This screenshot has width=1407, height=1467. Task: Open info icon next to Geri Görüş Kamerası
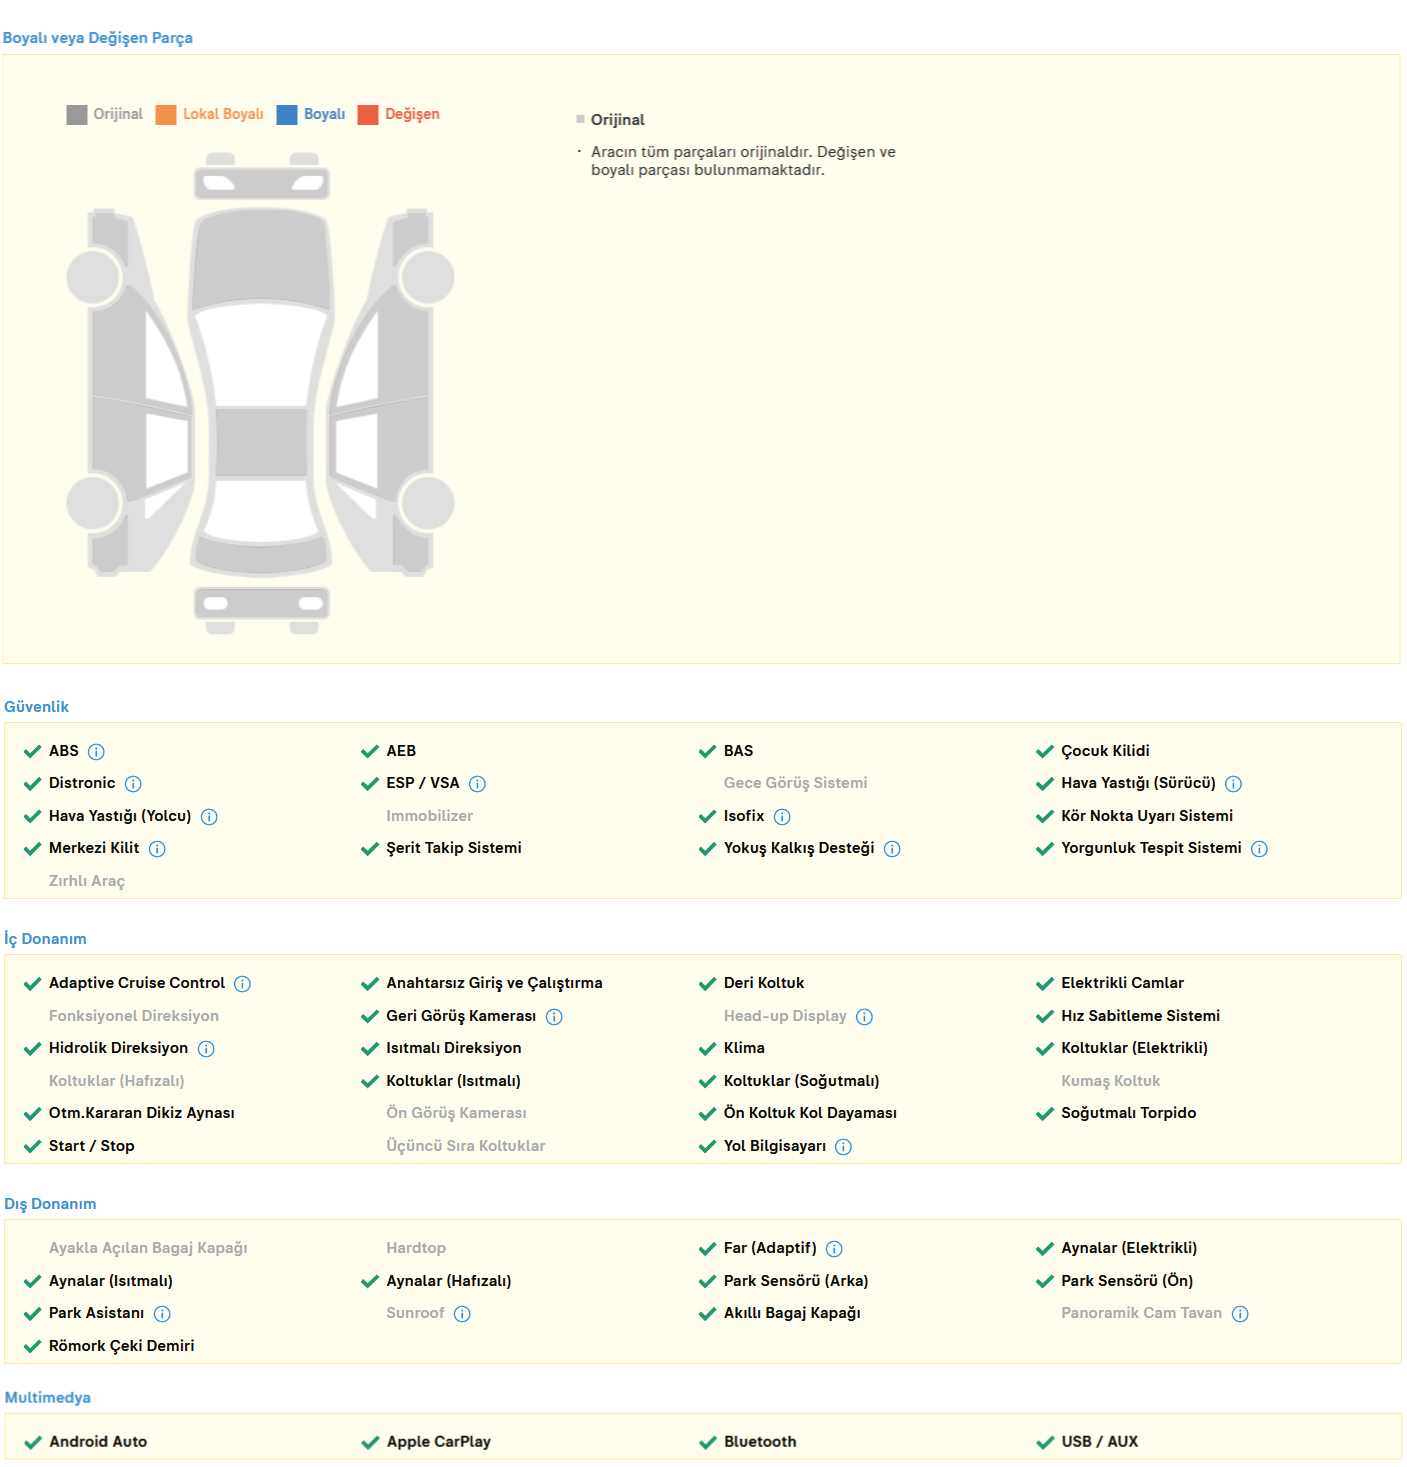[x=554, y=1017]
